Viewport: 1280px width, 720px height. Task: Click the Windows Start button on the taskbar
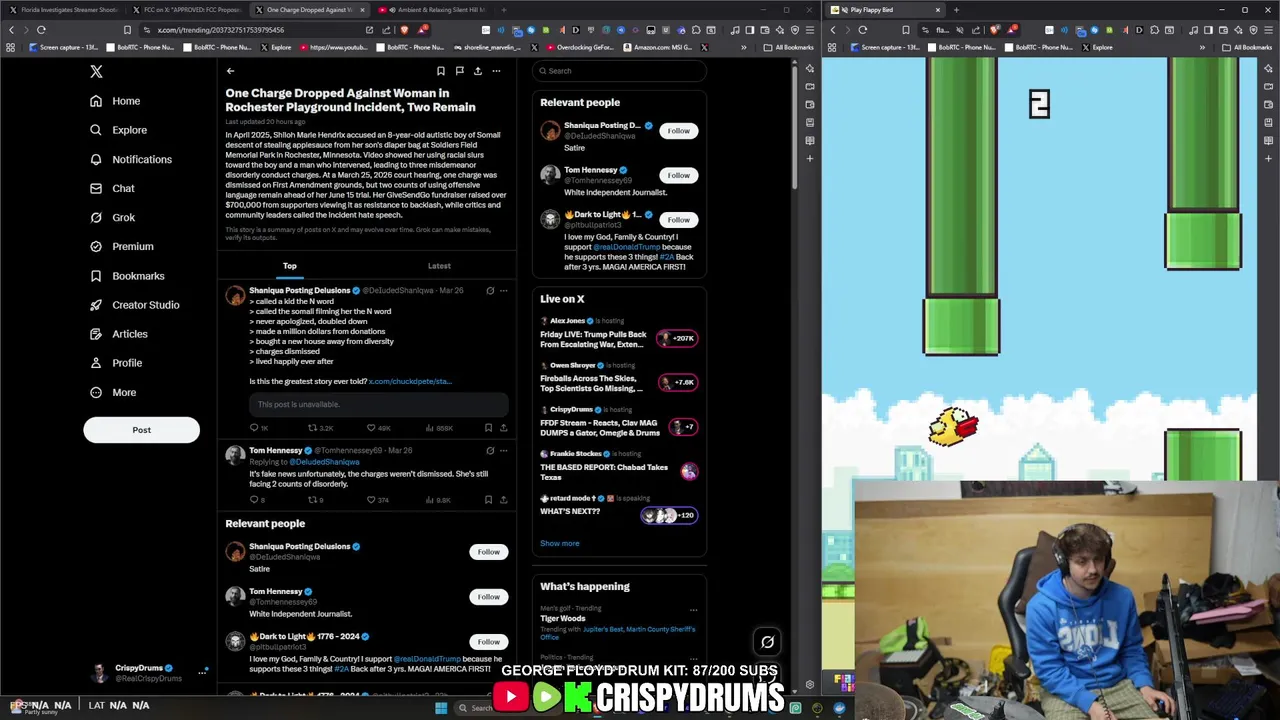tap(441, 708)
